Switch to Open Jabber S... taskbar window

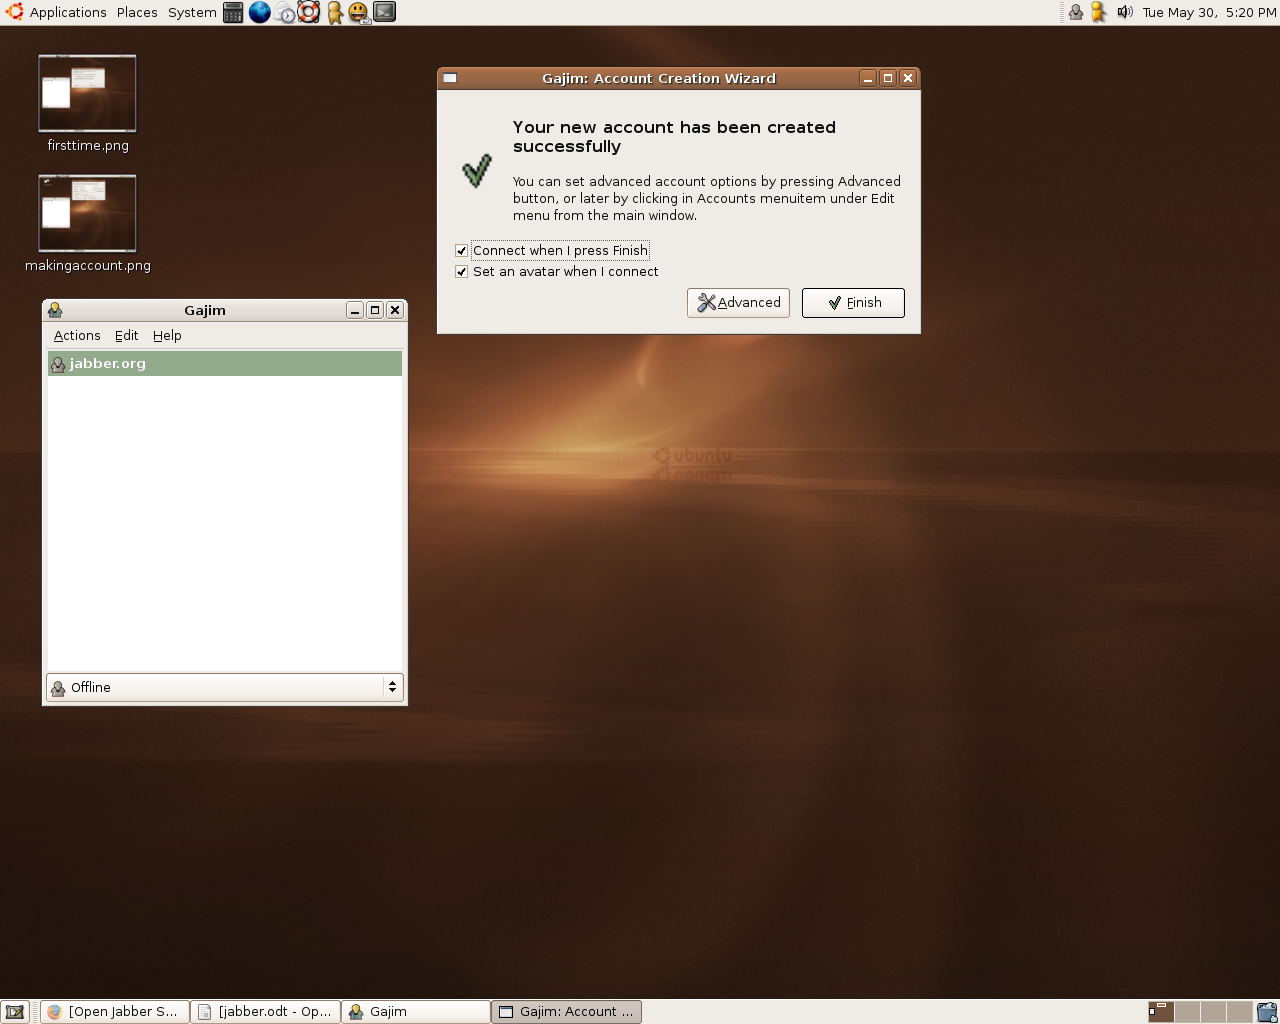point(115,1012)
